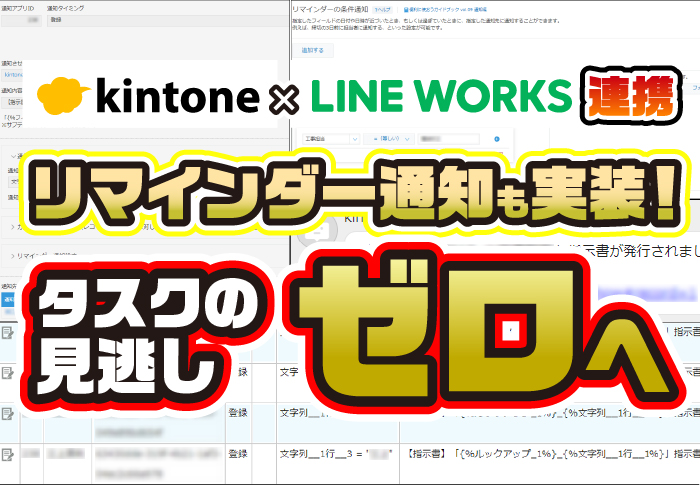Open the 工事日台 field dropdown
Viewport: 700px width, 485px height.
pos(331,139)
